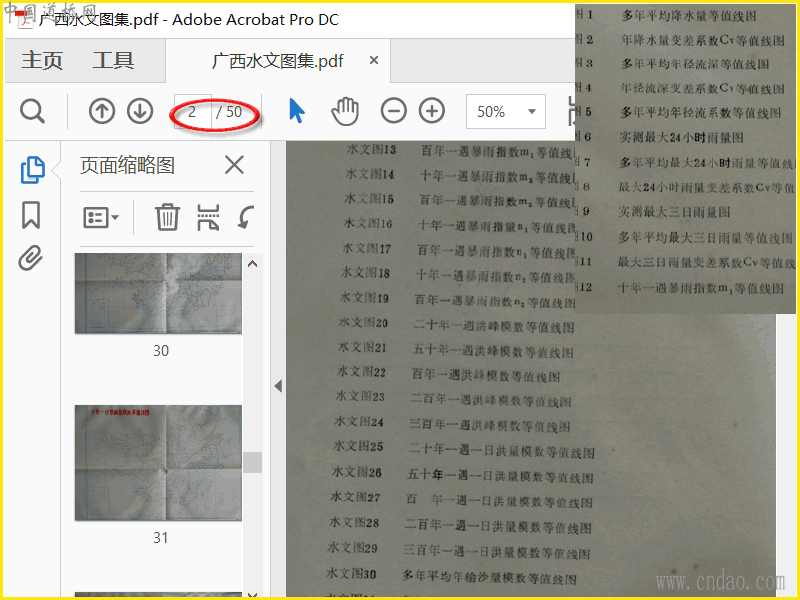The width and height of the screenshot is (800, 600).
Task: Click the 水文图22 label
Action: [361, 371]
